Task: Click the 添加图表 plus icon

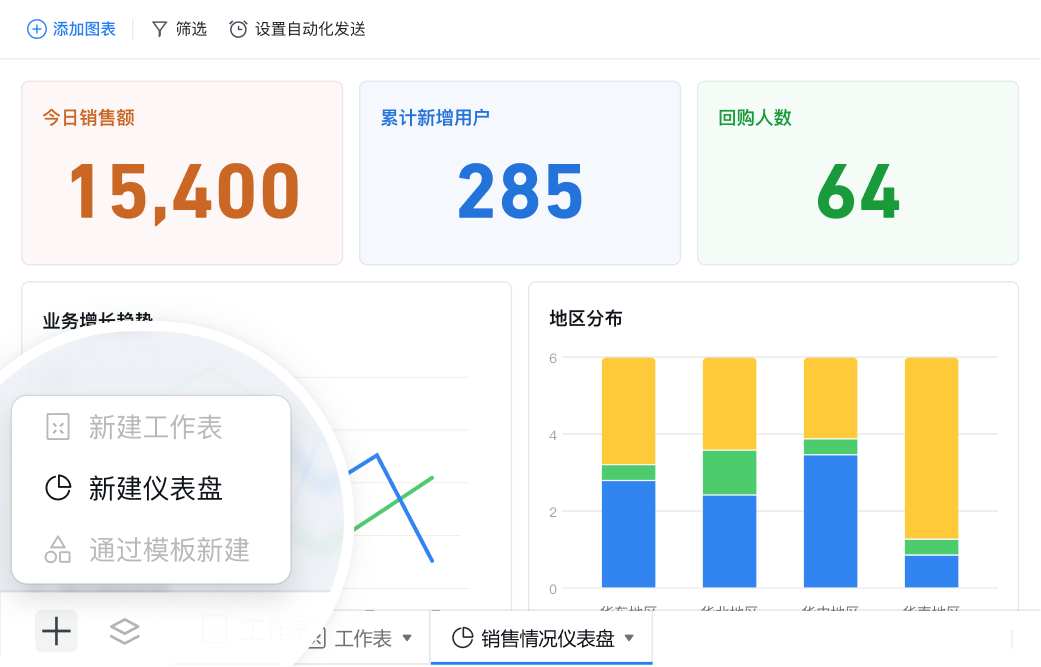Action: [37, 29]
